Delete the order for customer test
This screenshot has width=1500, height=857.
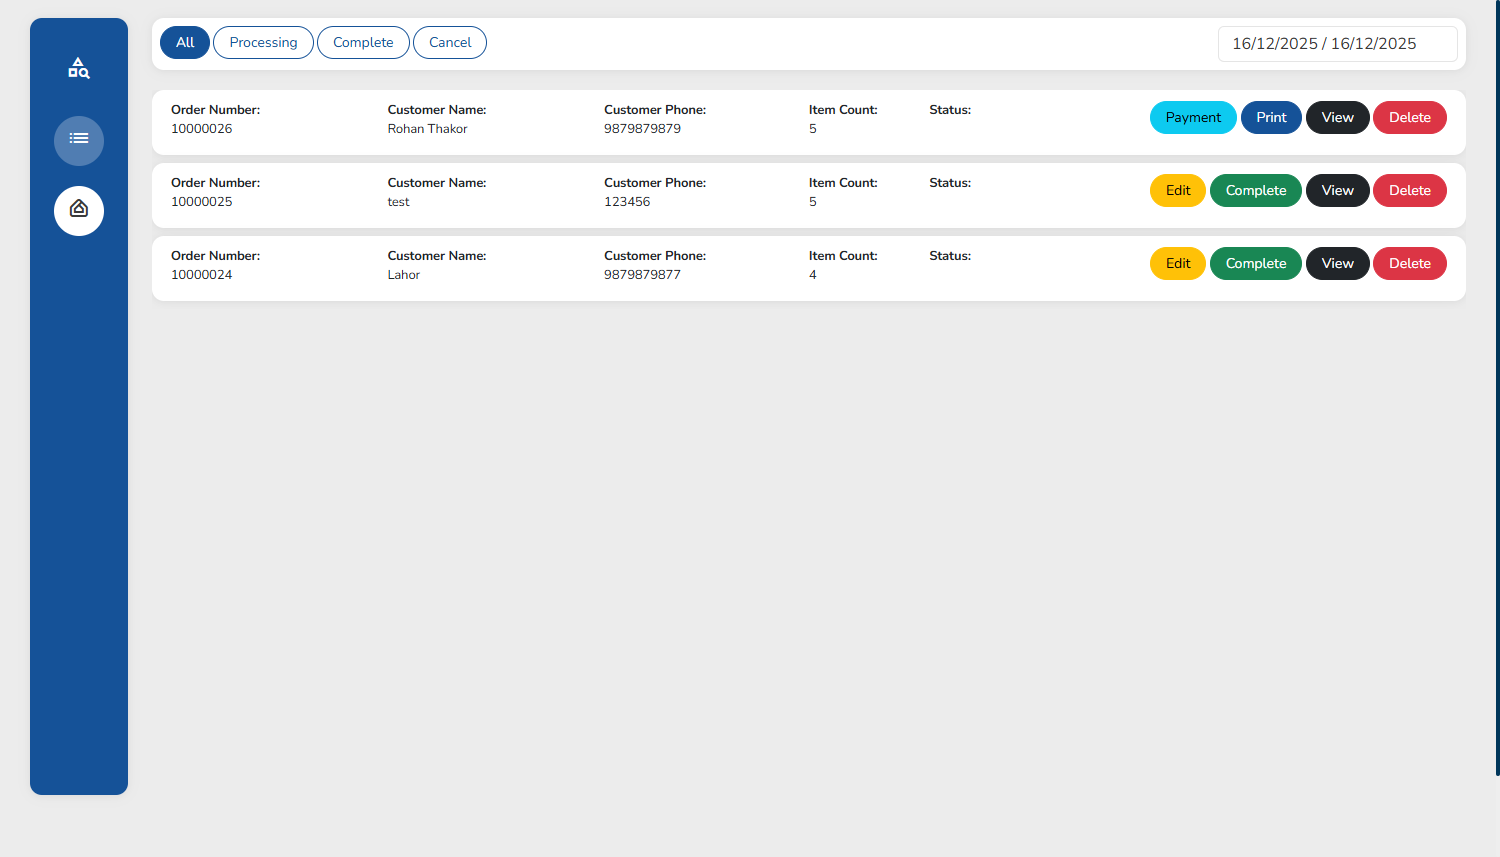1409,191
